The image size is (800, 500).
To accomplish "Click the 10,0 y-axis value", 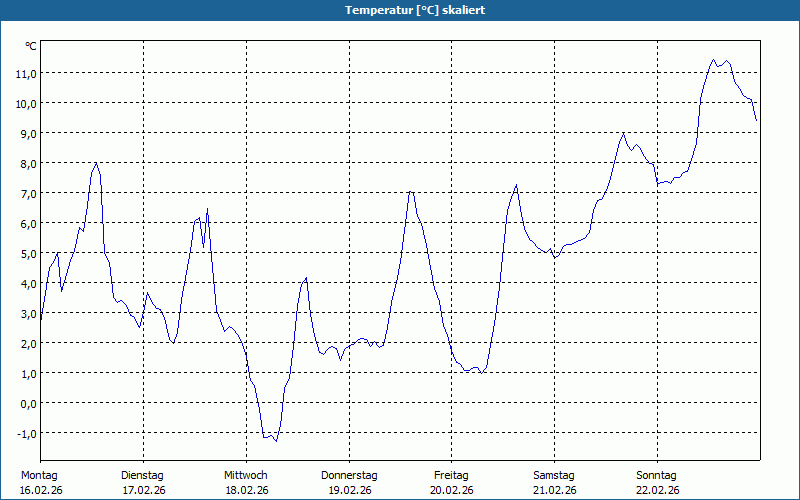I will [26, 104].
